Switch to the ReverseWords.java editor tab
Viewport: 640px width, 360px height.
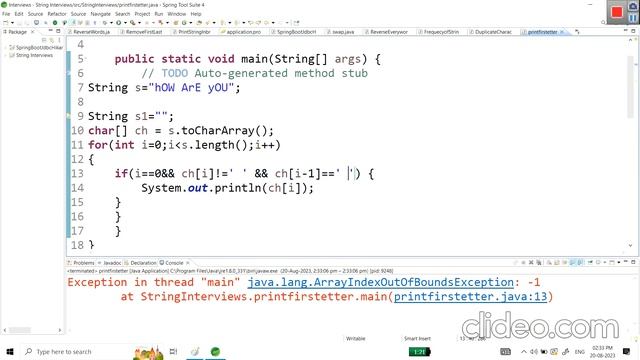point(91,32)
